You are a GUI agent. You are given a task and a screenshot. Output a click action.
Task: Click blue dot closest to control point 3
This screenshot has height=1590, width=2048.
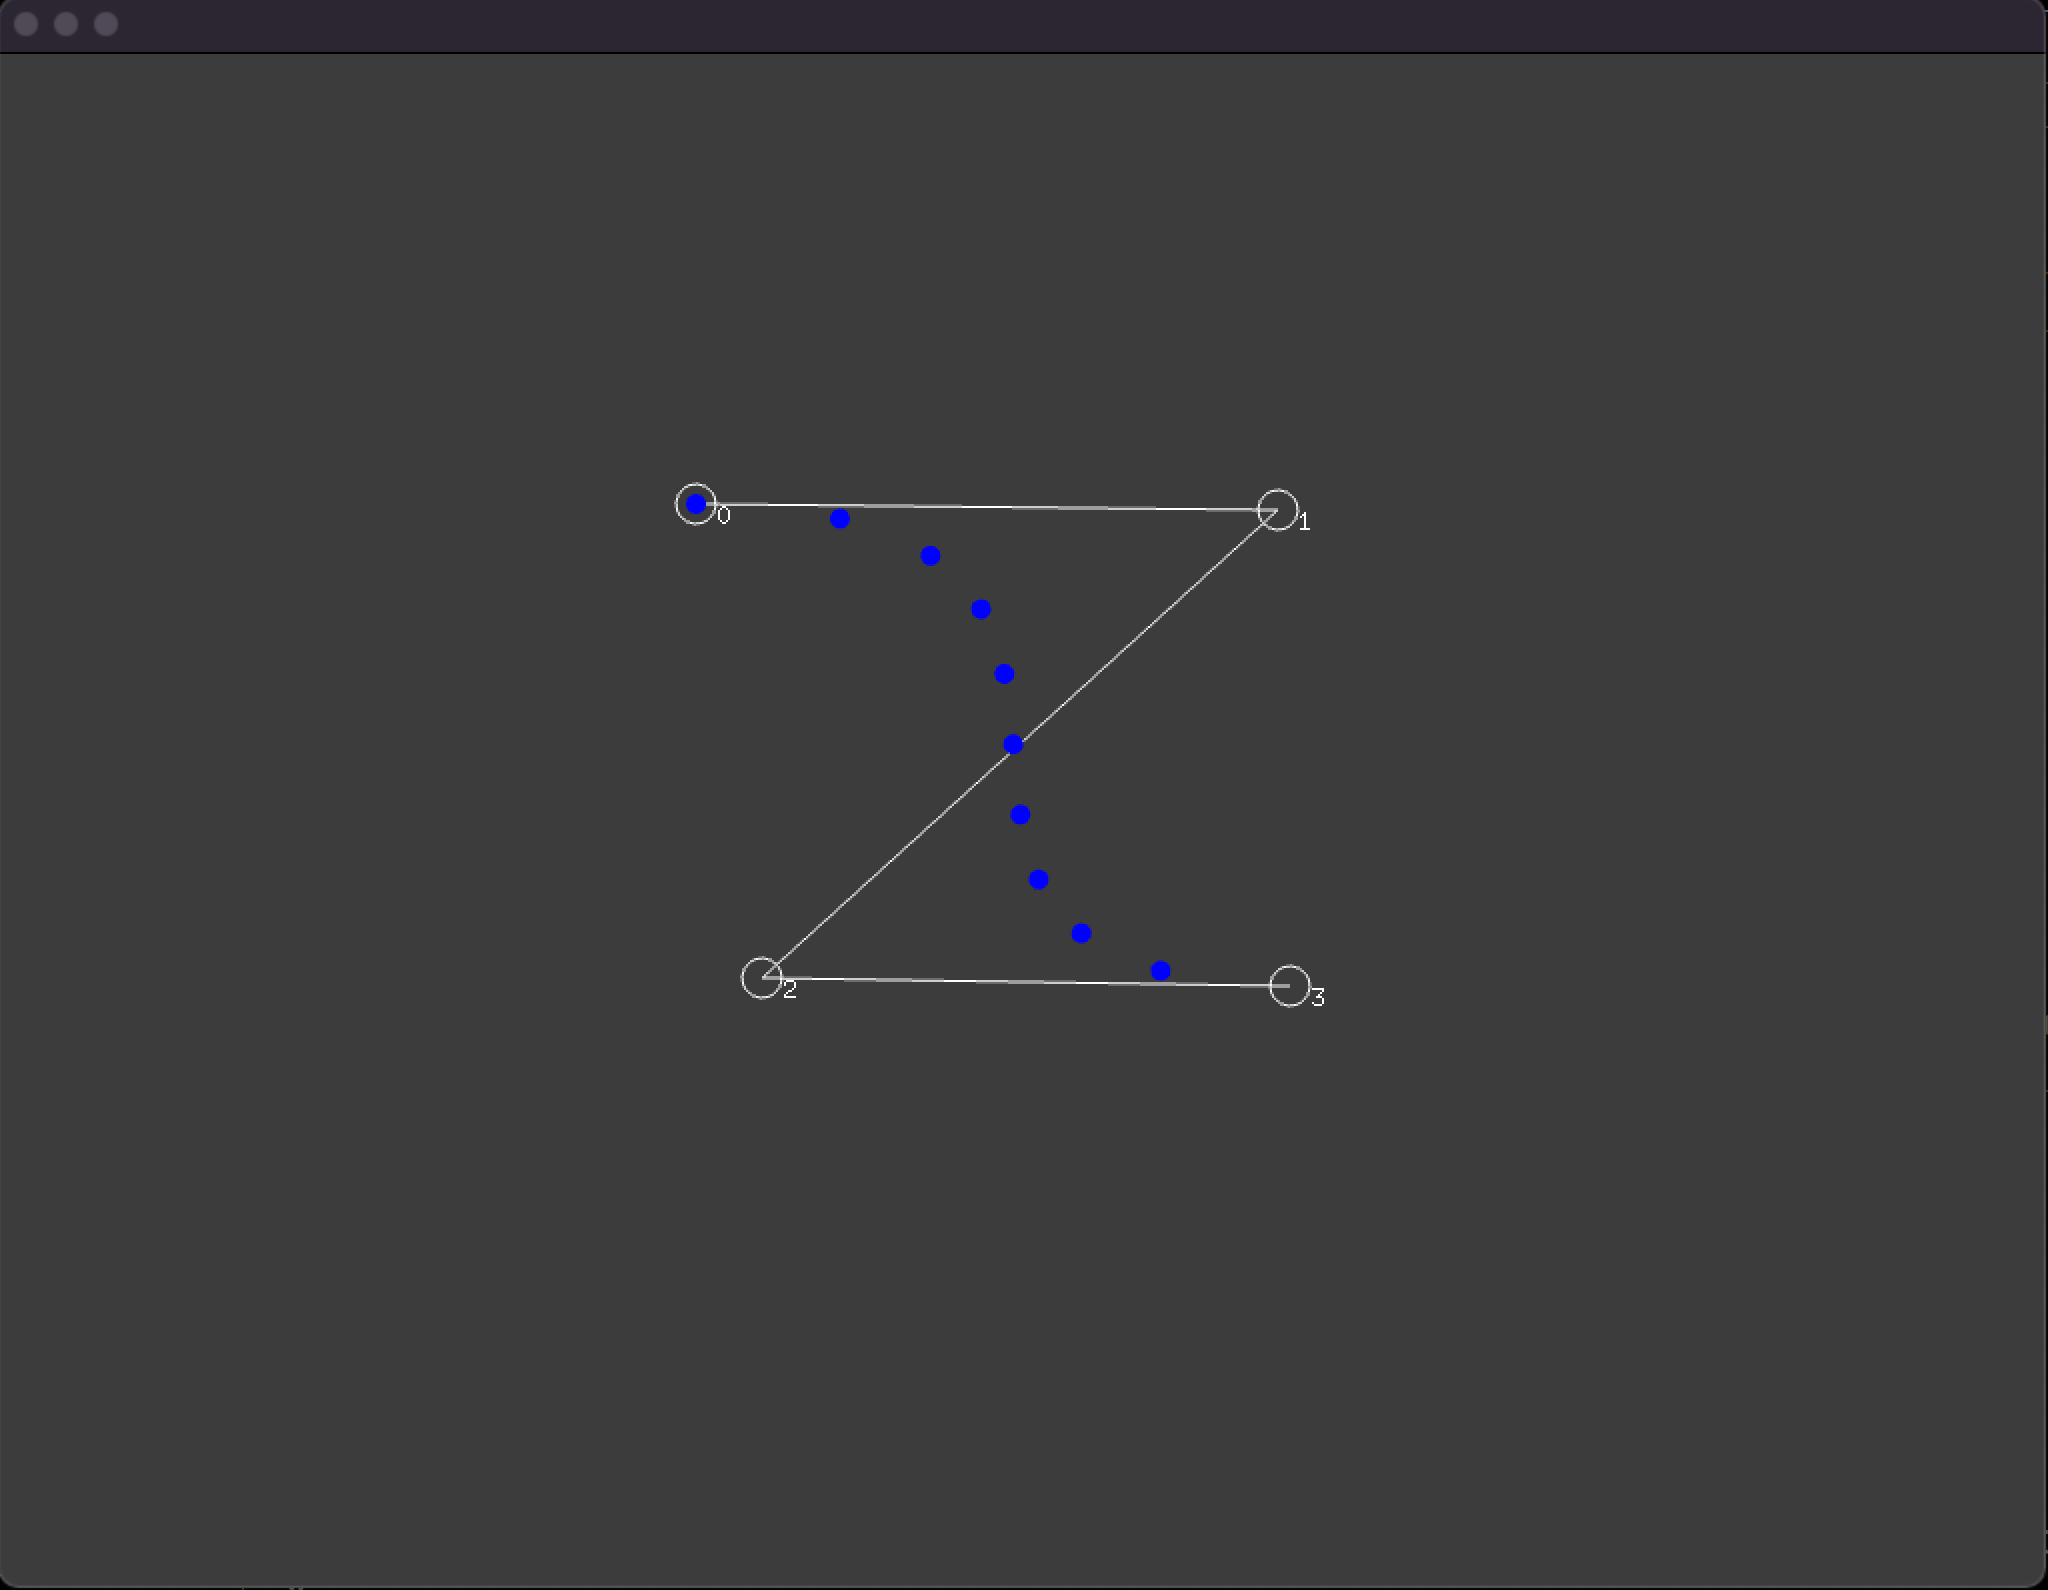tap(1160, 970)
